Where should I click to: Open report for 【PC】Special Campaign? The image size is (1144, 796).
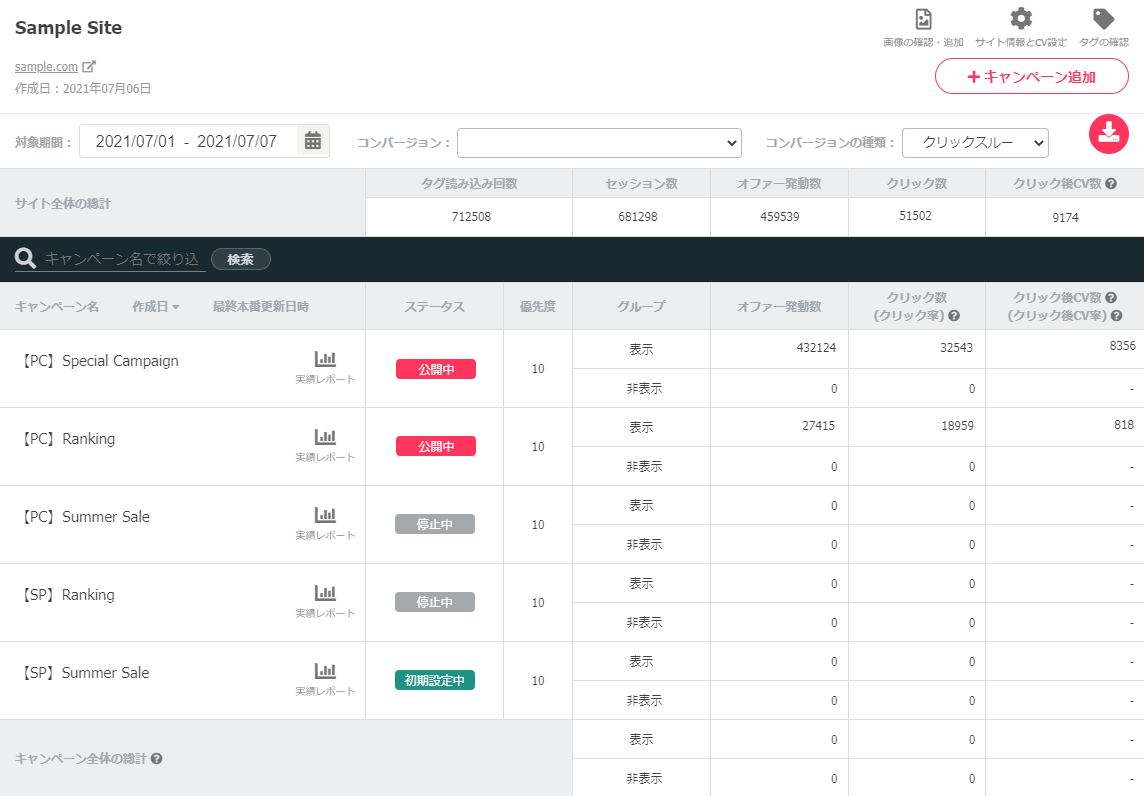(325, 360)
